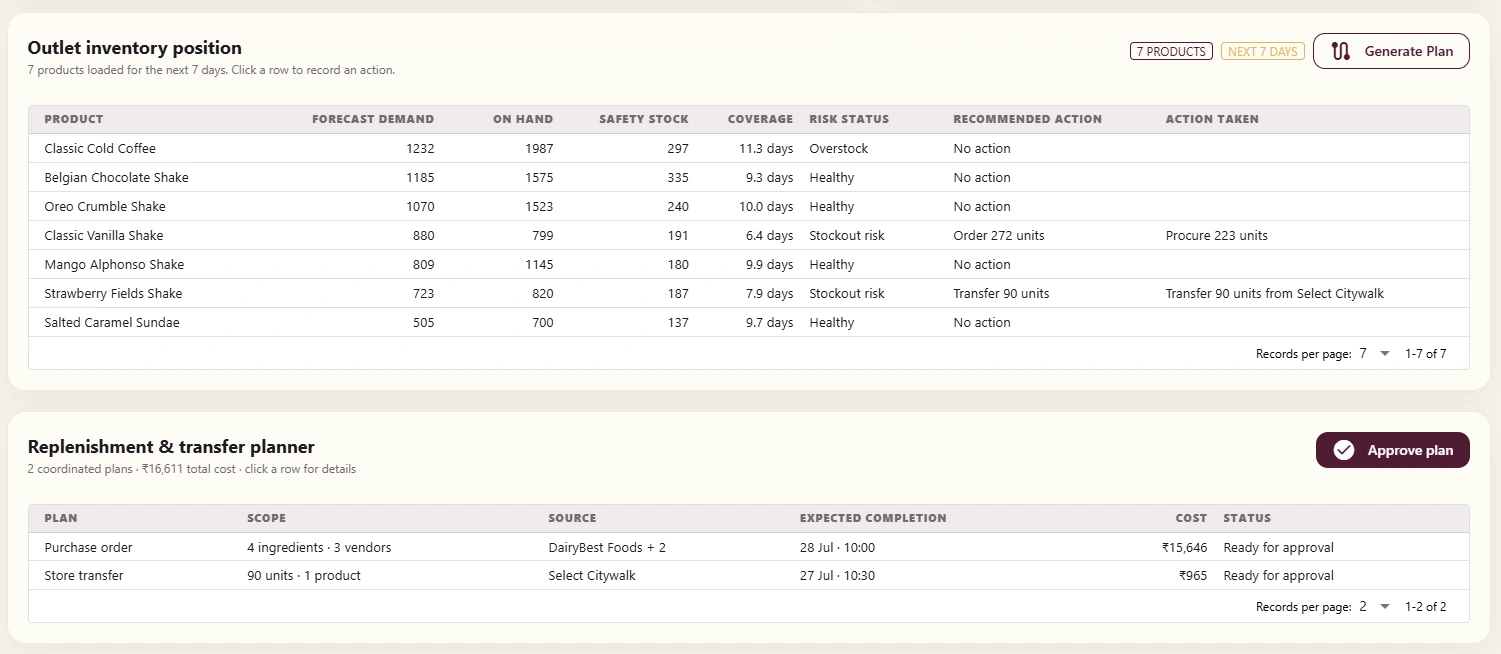Click Ready for approval on Purchase order
The image size is (1501, 654).
tap(1278, 547)
